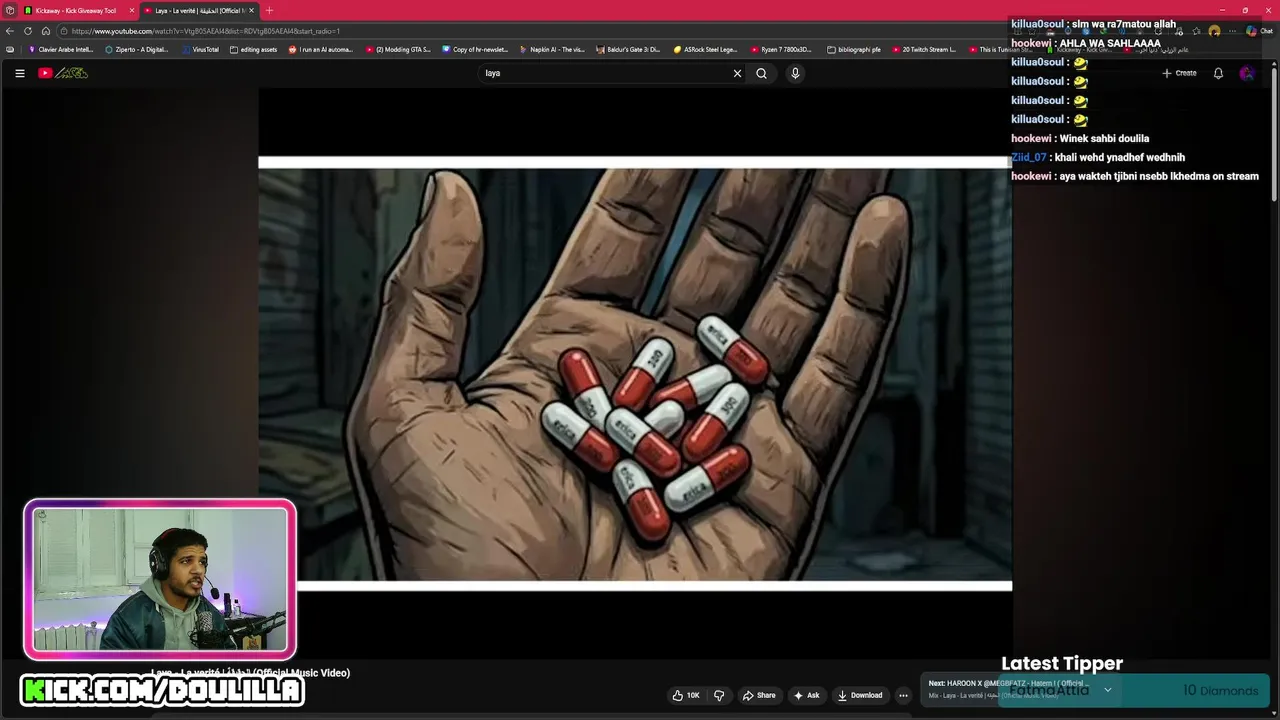Switch to Laya - La verité YouTube tab
Viewport: 1280px width, 720px height.
(199, 10)
